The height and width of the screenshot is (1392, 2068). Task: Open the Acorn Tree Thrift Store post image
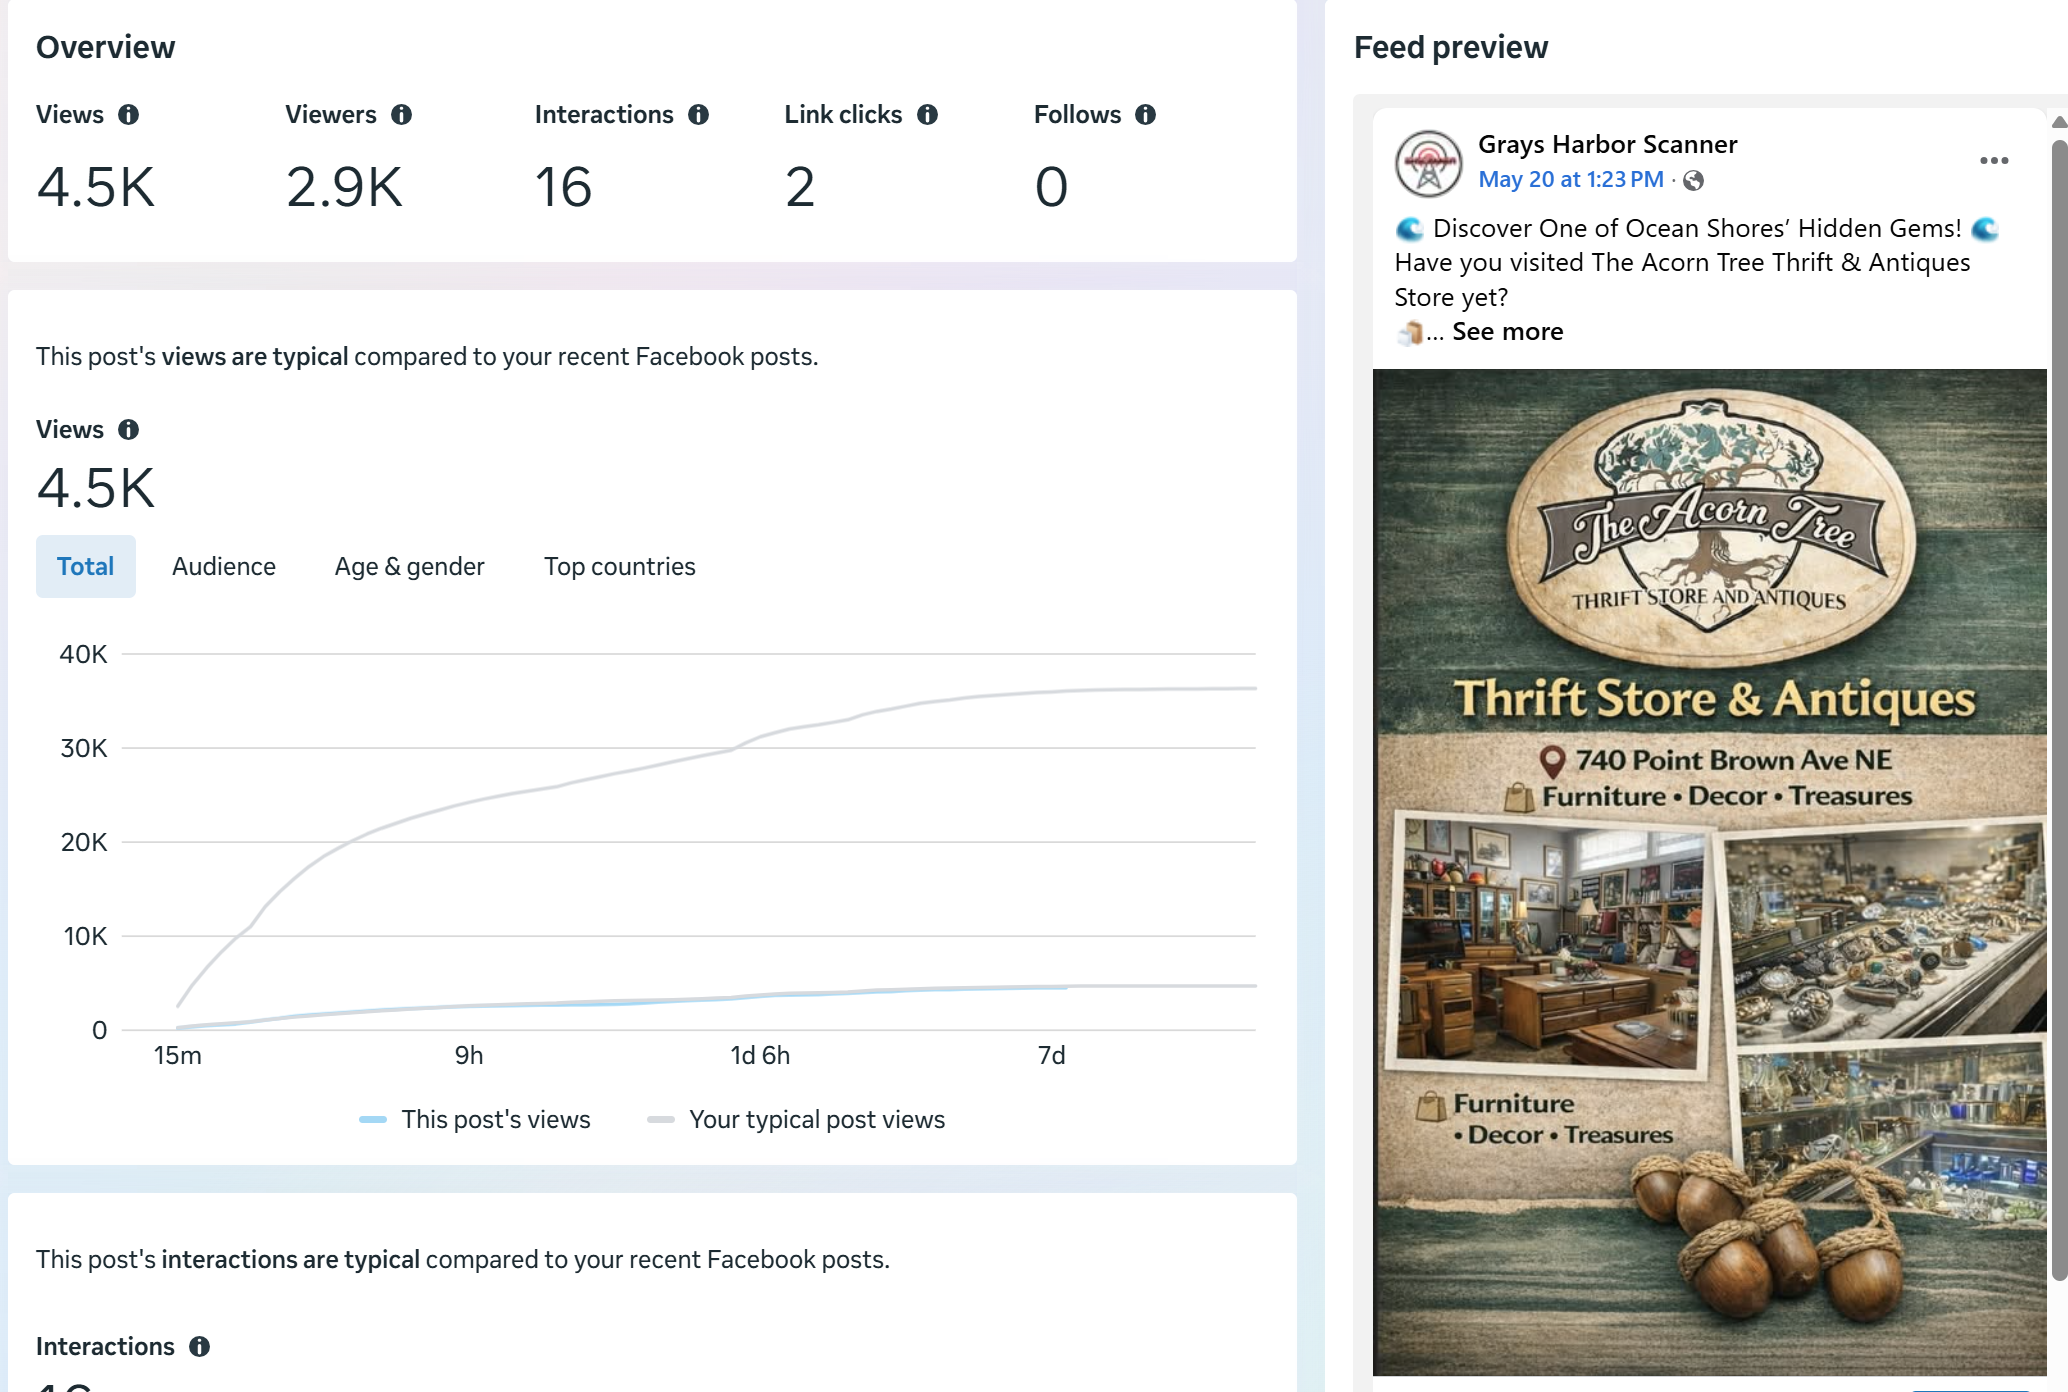coord(1709,872)
